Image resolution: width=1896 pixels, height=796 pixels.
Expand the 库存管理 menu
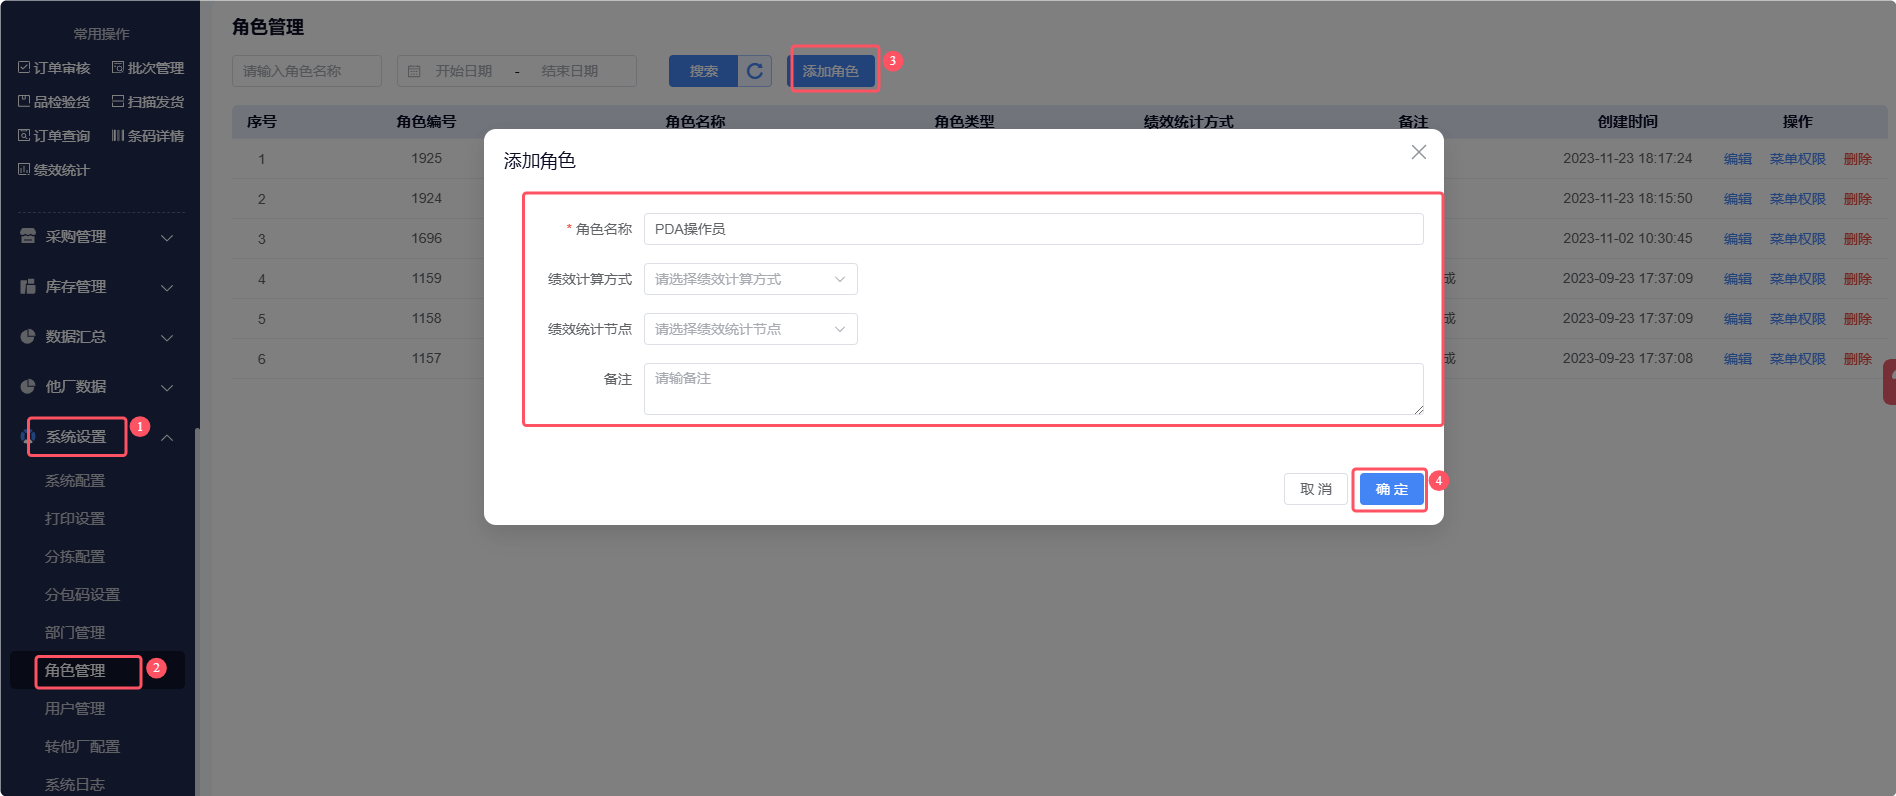click(97, 287)
